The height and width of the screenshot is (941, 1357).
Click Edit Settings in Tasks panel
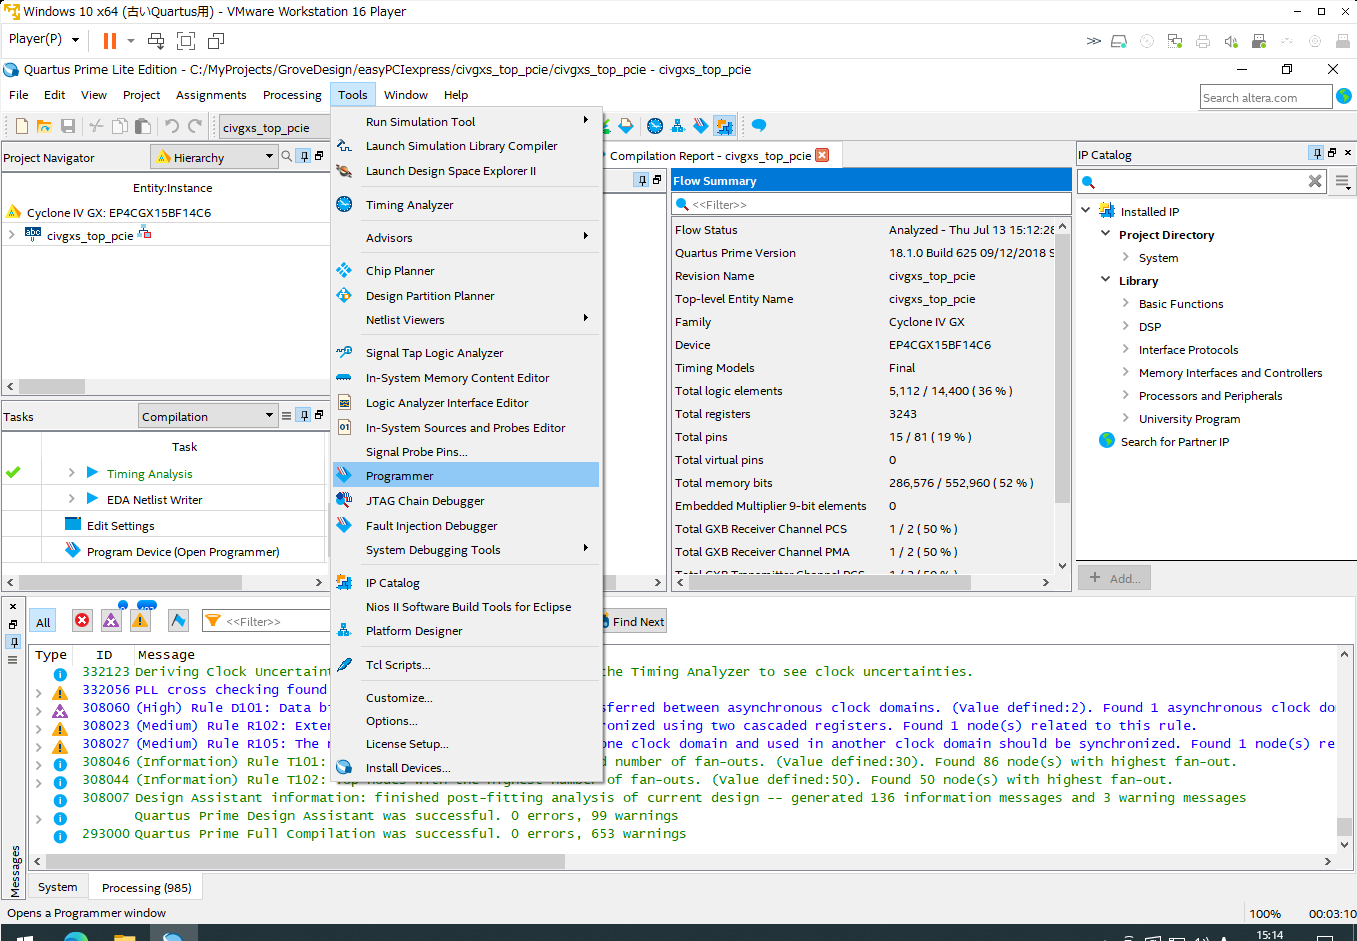click(120, 526)
